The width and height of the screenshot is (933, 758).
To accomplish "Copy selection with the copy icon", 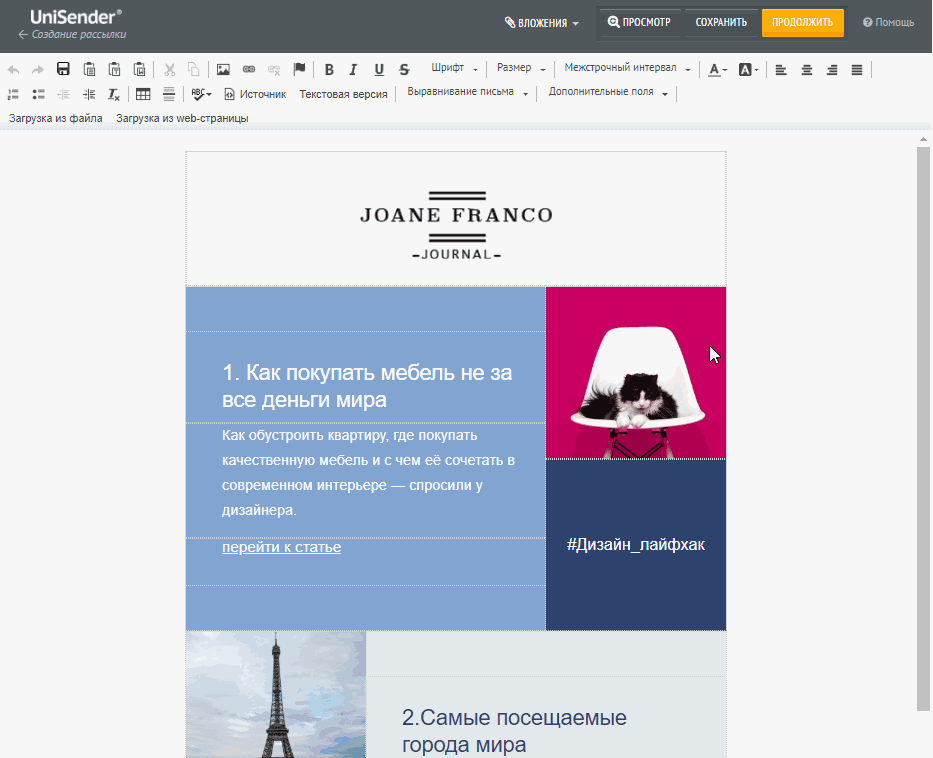I will (193, 70).
